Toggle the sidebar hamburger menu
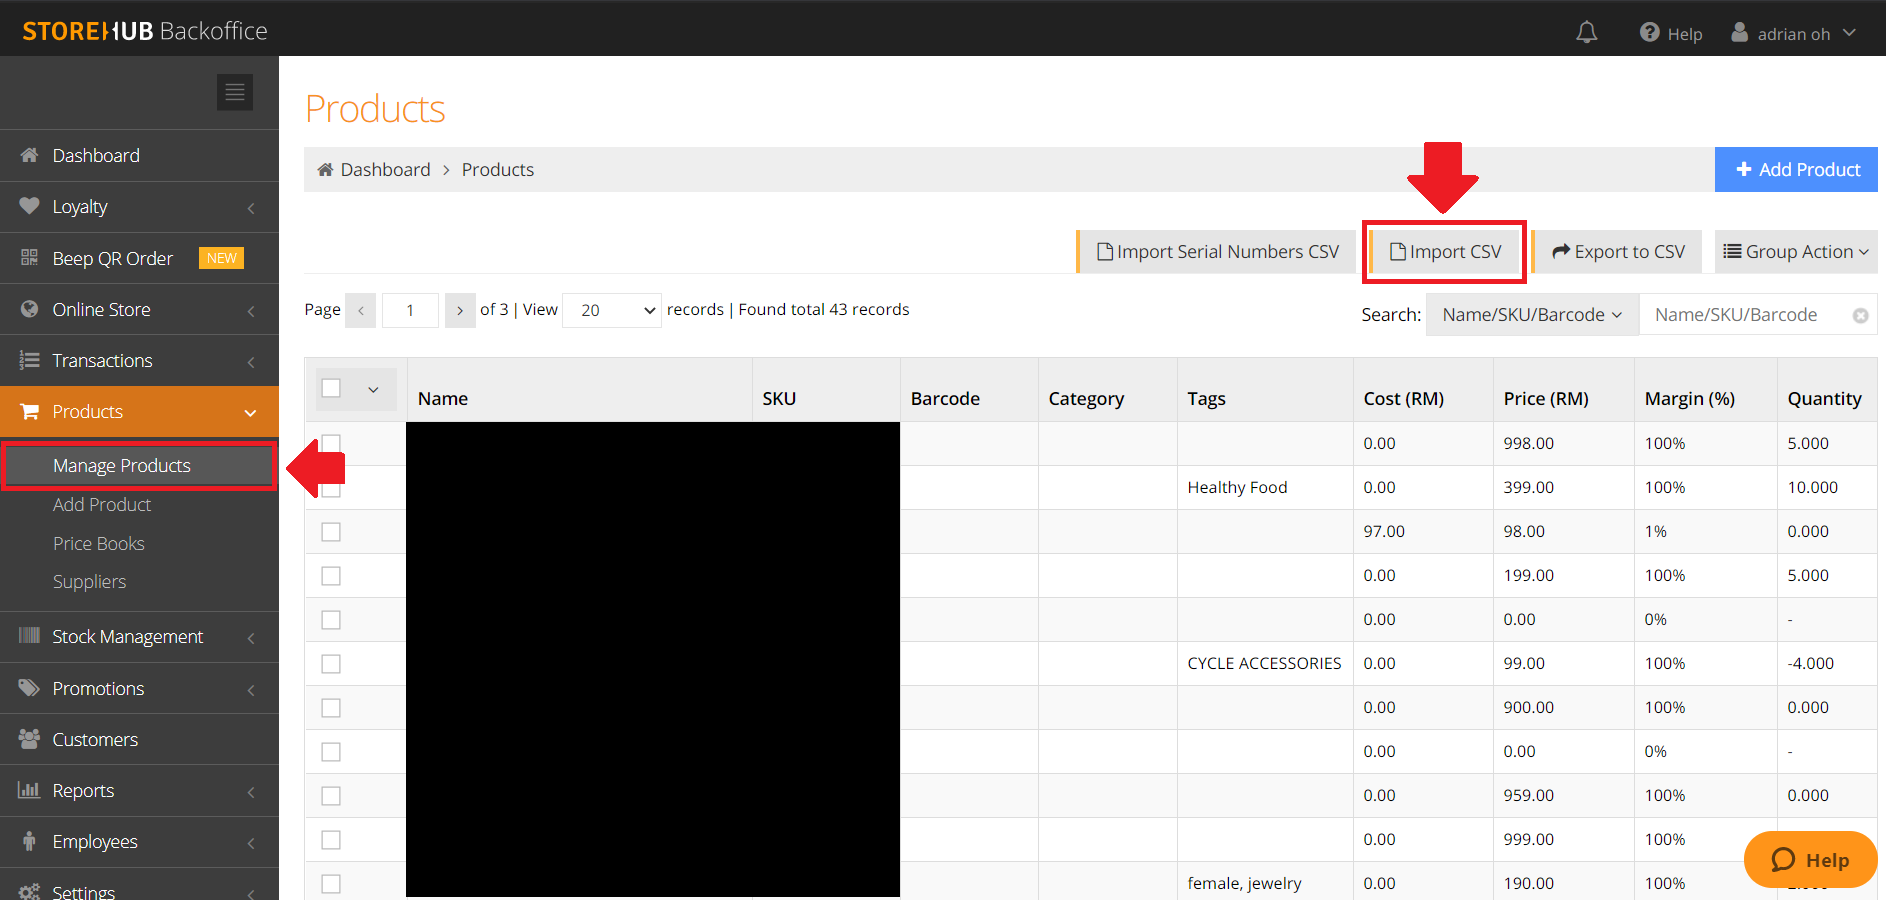 click(x=235, y=92)
